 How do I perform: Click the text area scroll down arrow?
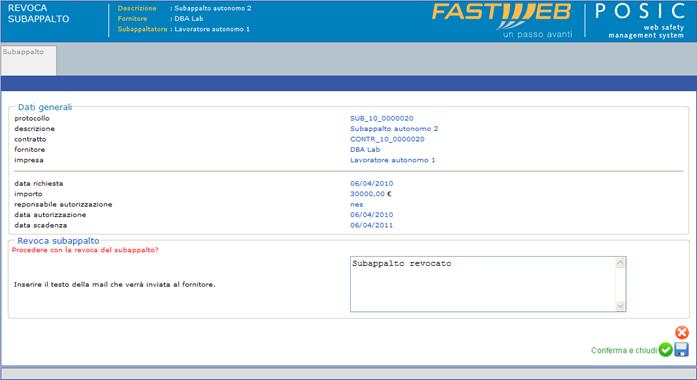[x=620, y=305]
